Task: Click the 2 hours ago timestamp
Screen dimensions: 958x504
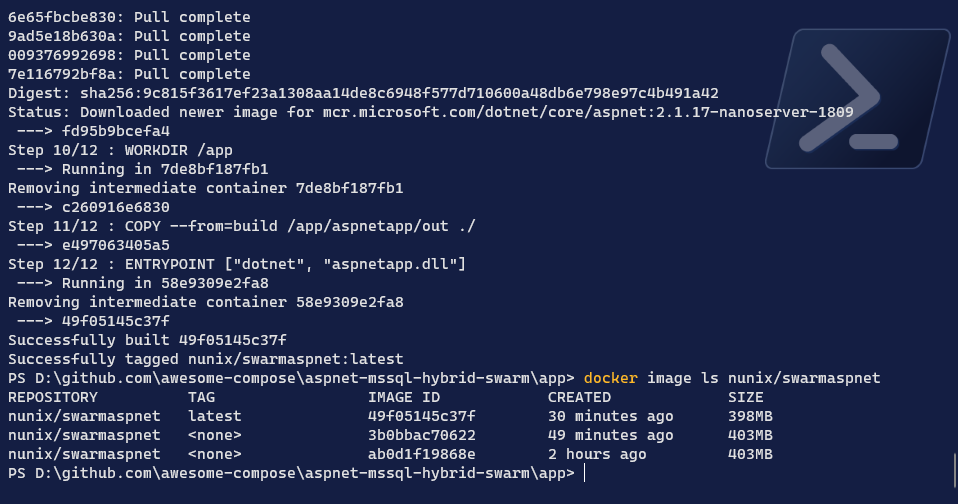Action: point(597,454)
